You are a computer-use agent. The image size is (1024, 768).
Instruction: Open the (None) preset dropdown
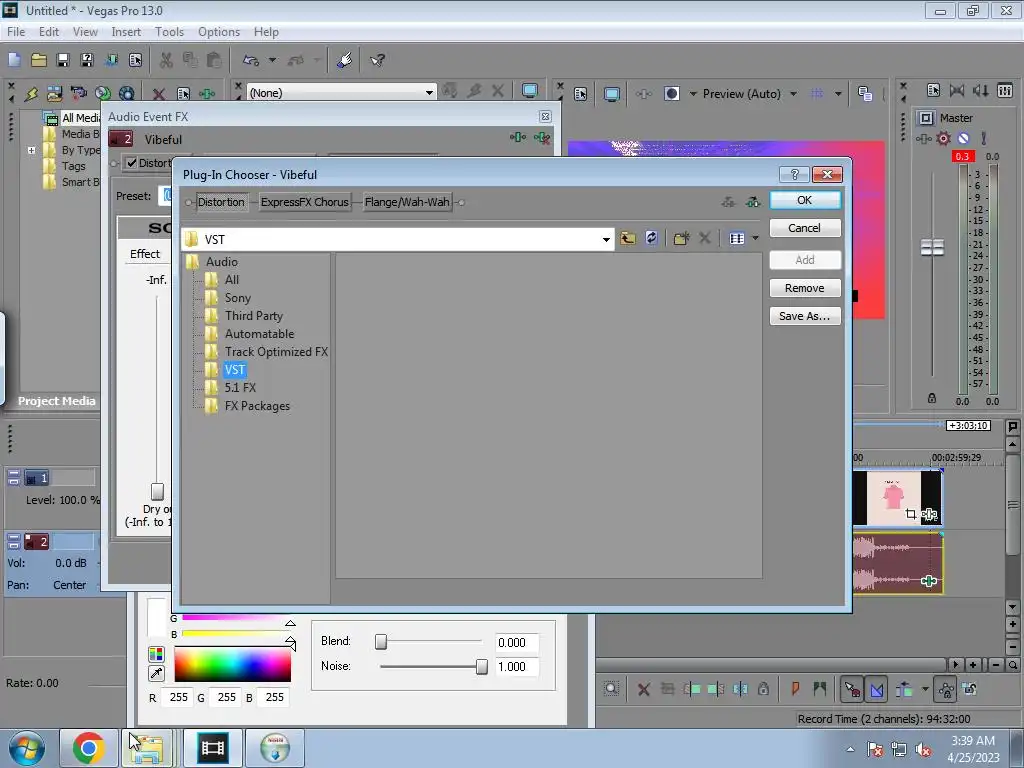429,93
